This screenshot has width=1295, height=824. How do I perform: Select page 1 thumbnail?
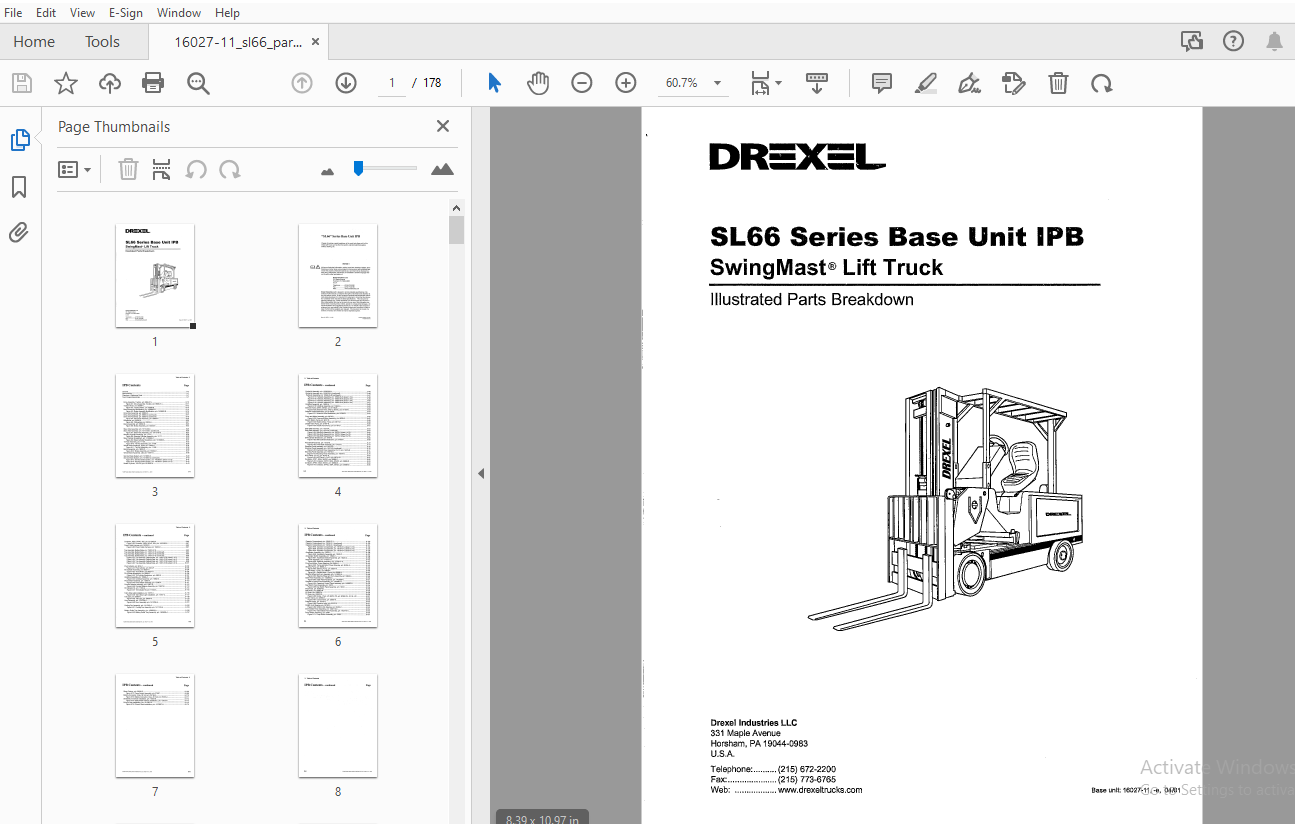point(155,275)
